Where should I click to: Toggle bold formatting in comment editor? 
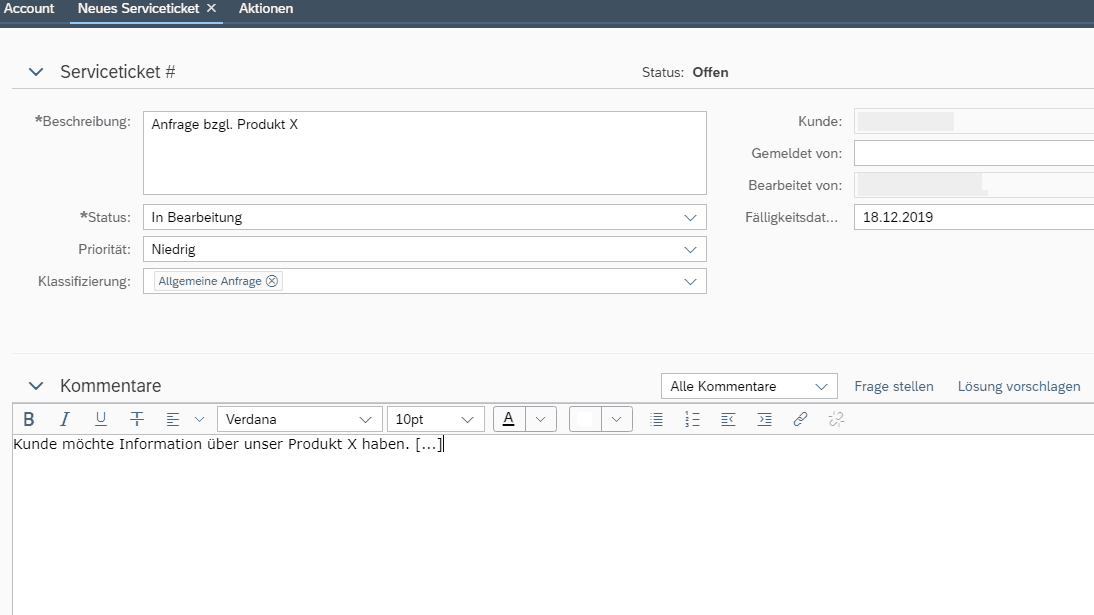coord(29,419)
